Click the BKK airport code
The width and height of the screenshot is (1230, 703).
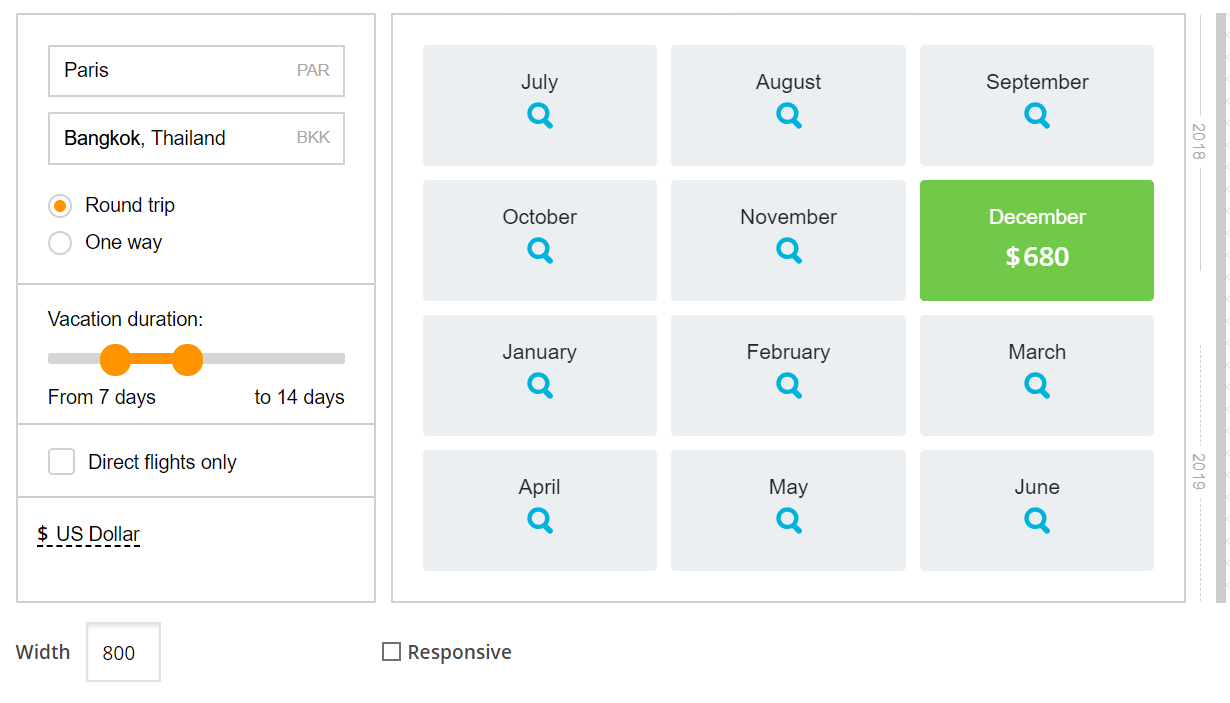(x=313, y=138)
